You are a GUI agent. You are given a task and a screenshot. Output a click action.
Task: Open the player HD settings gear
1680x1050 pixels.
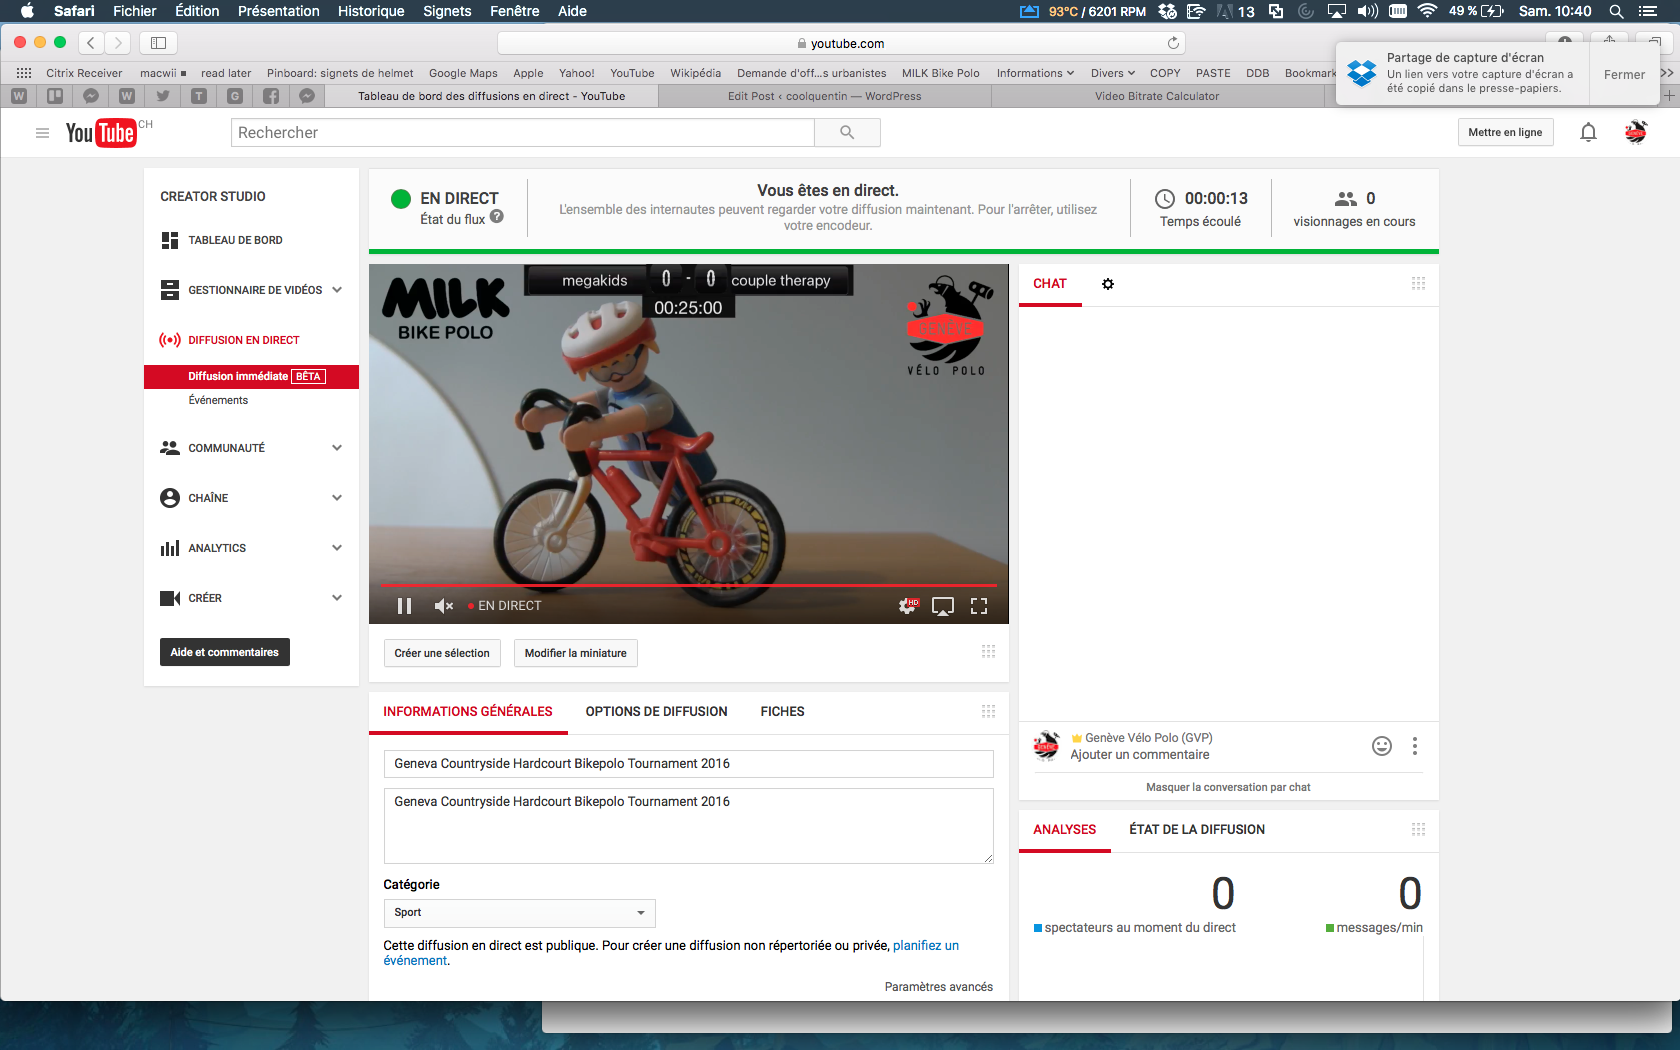pyautogui.click(x=907, y=606)
